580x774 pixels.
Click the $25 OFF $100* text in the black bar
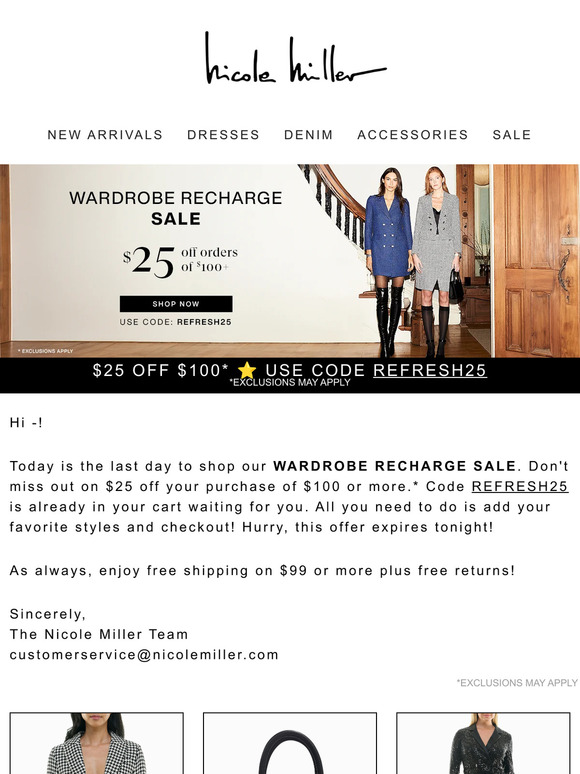[161, 370]
